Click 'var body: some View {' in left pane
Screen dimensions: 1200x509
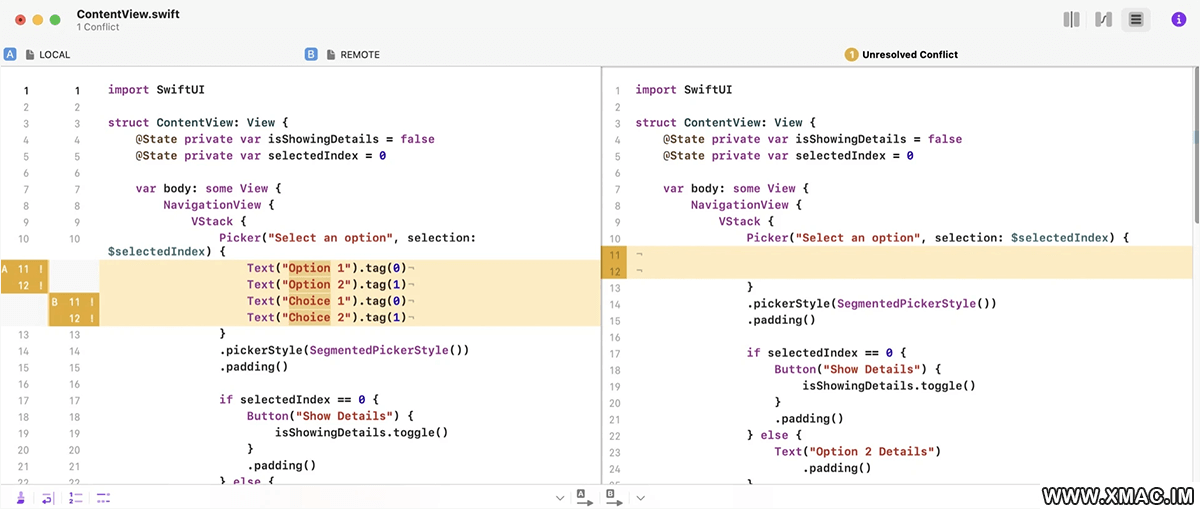coord(209,188)
